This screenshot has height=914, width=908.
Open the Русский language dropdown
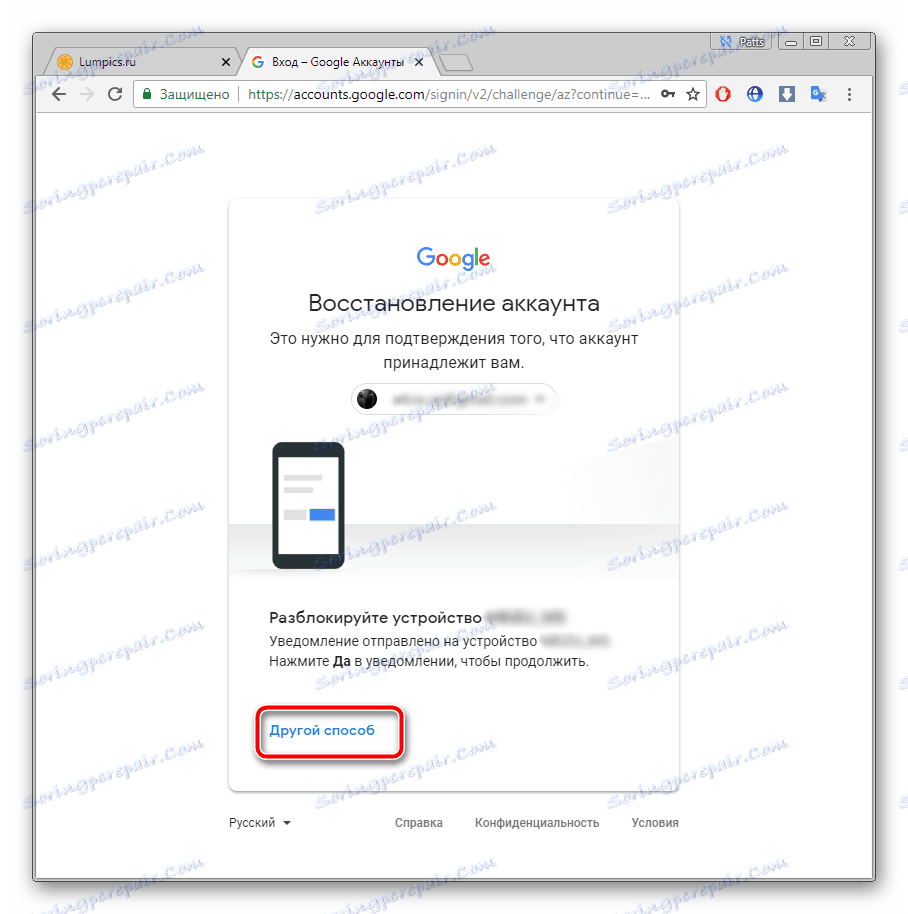click(x=259, y=822)
